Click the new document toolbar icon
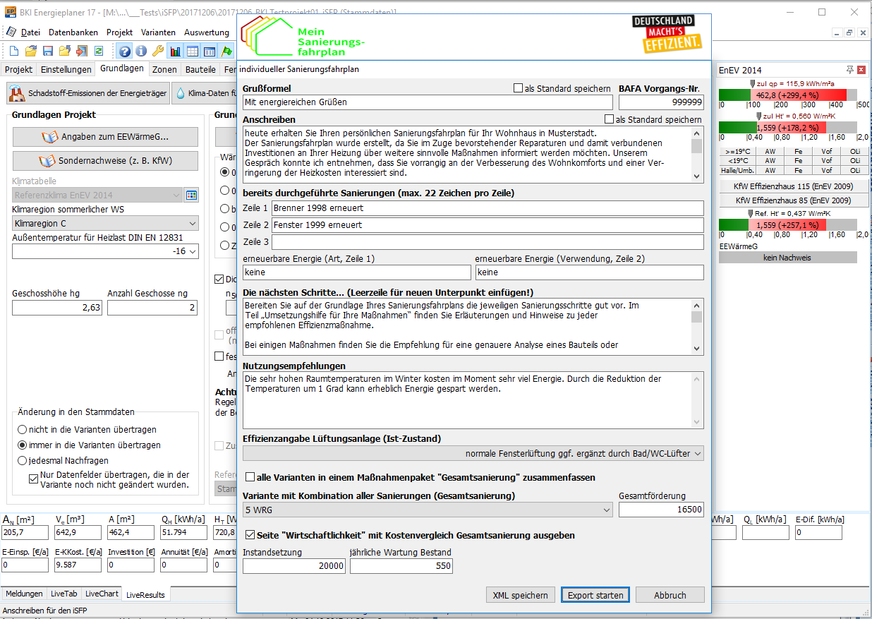This screenshot has height=619, width=872. point(13,51)
